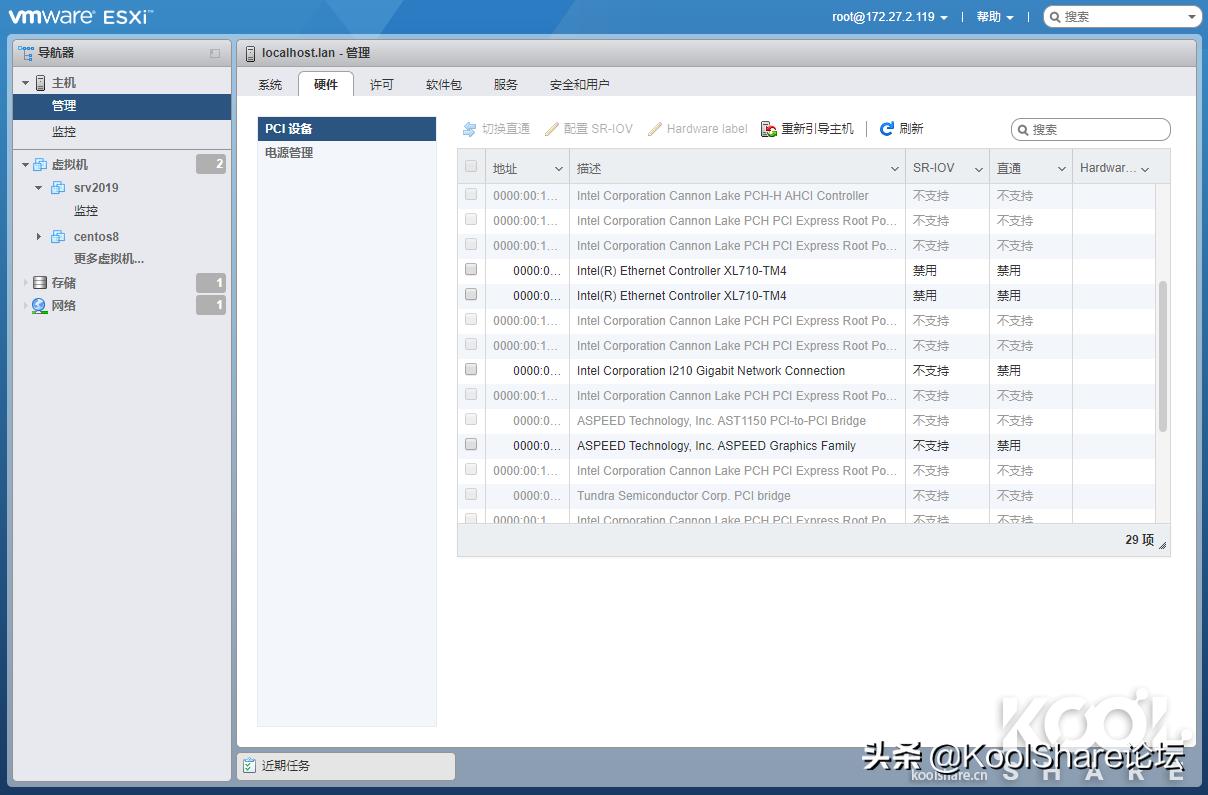Select the checkbox for I210 Gigabit Network Connection

[x=470, y=369]
